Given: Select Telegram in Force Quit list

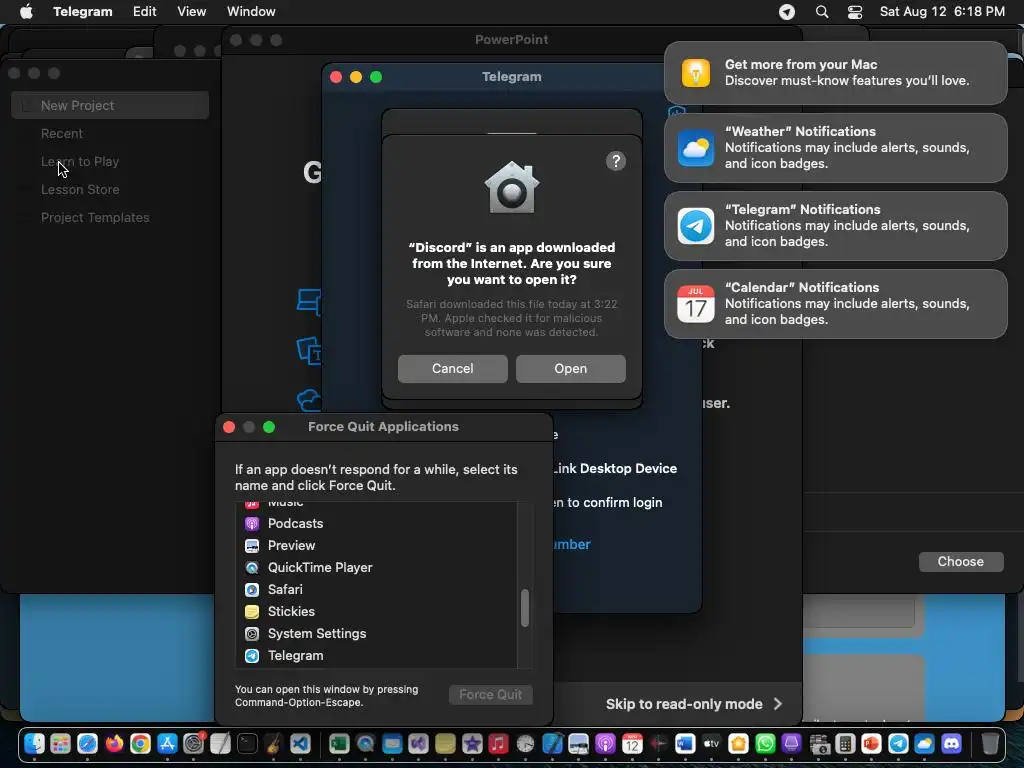Looking at the screenshot, I should (x=376, y=656).
